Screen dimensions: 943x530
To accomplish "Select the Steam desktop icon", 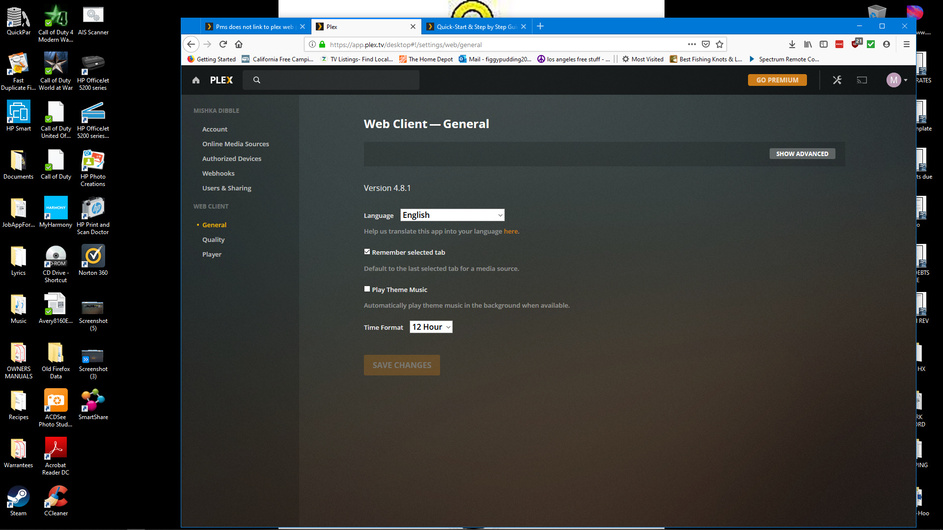I will point(18,501).
